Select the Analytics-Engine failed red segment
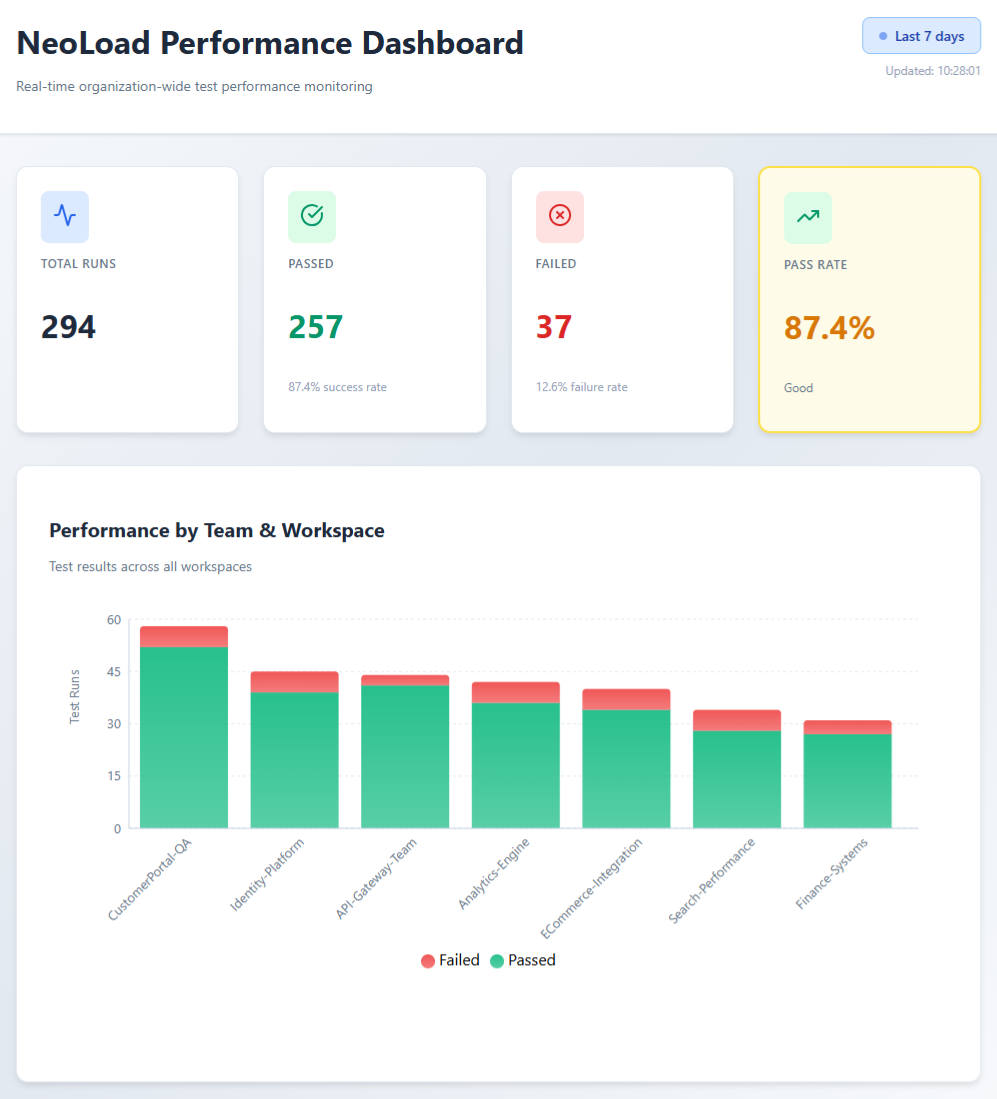 (515, 692)
